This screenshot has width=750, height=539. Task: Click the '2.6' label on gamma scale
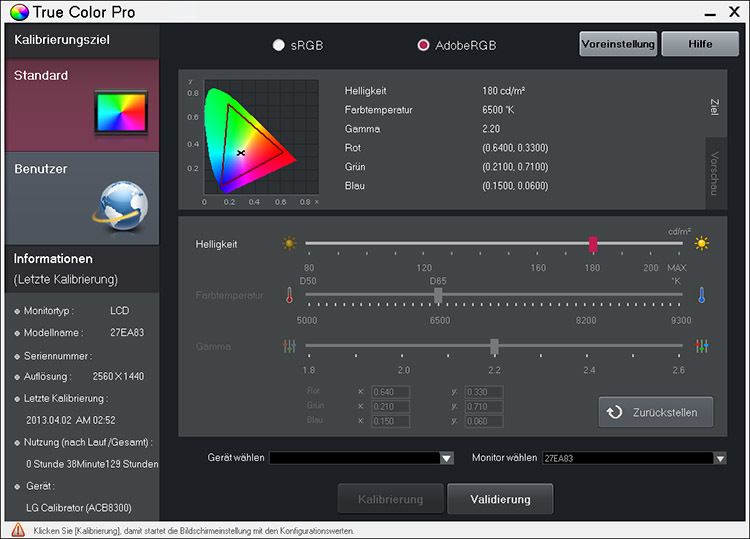pos(678,370)
